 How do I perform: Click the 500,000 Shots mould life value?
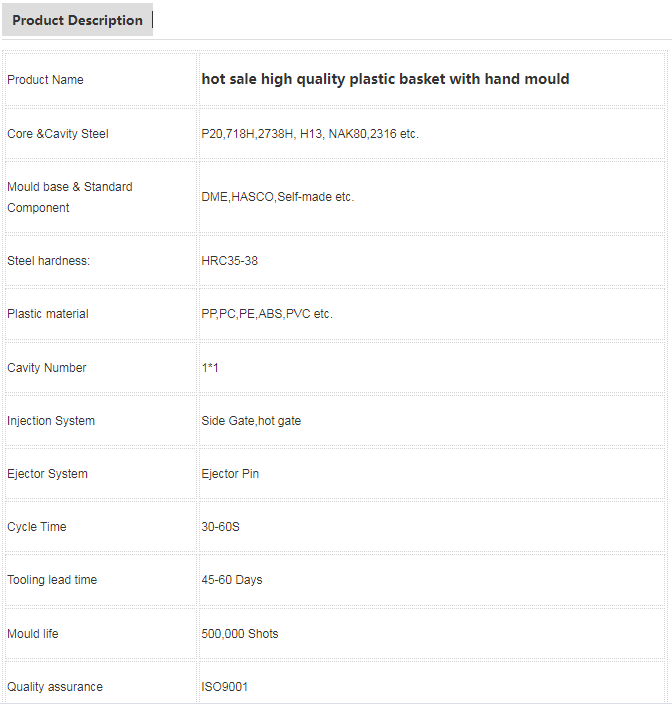pyautogui.click(x=240, y=634)
